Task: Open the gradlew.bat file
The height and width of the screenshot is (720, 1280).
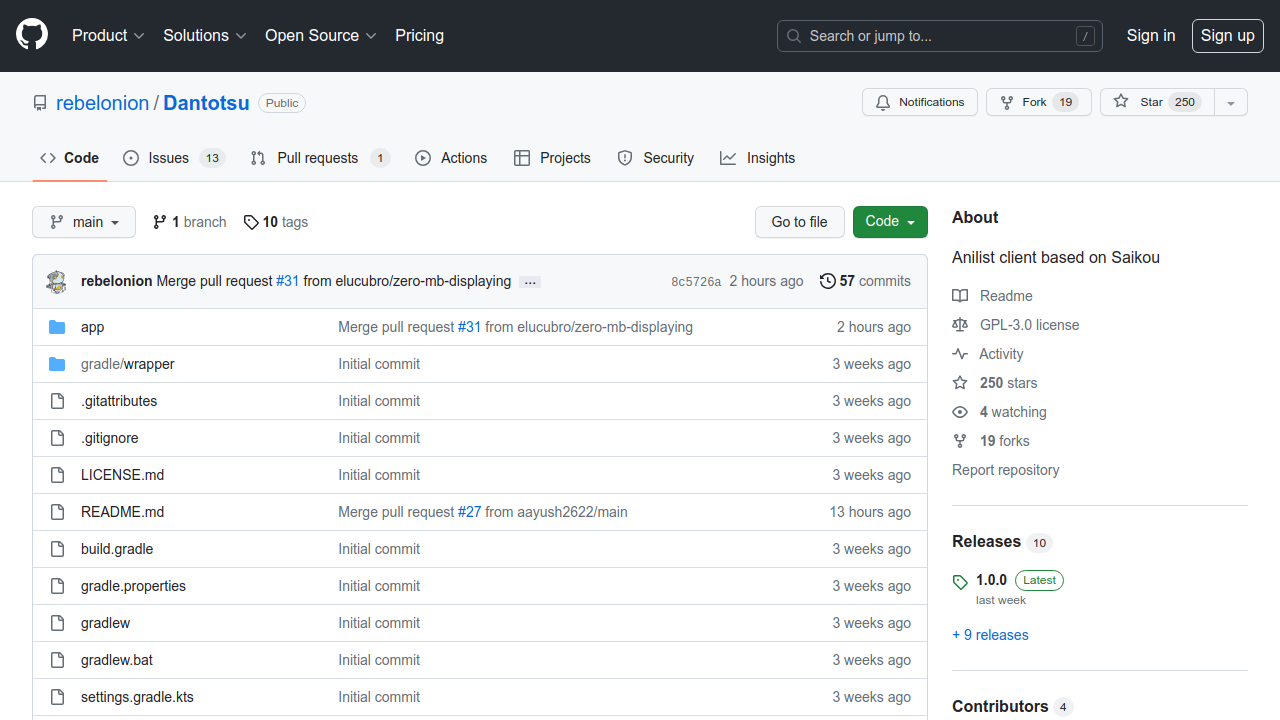Action: 117,660
